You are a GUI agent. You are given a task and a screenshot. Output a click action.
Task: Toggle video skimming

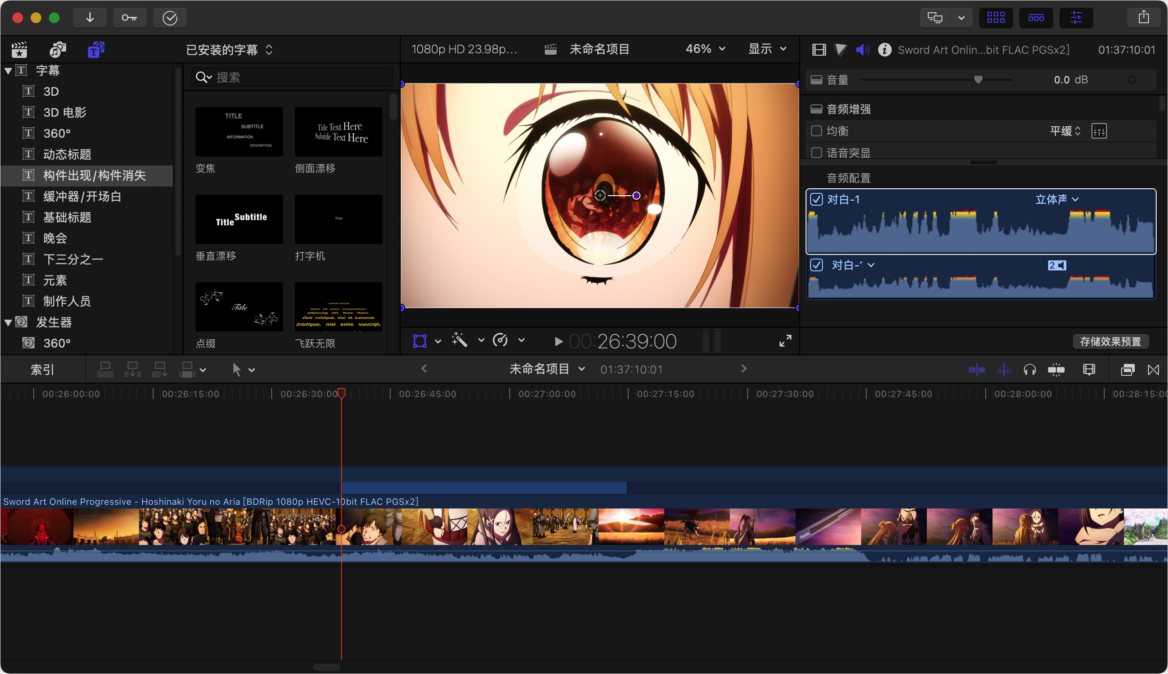click(x=977, y=369)
